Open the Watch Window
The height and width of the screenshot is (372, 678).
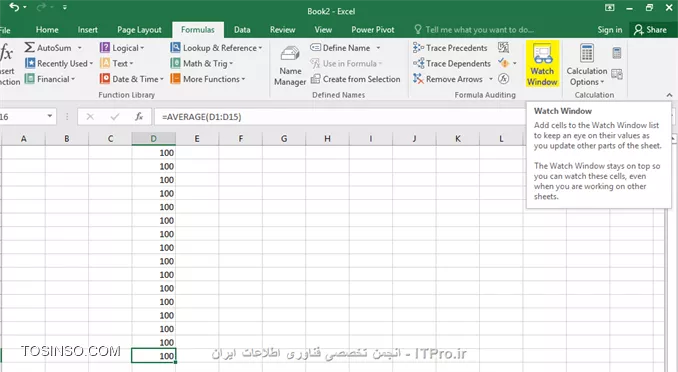pyautogui.click(x=542, y=64)
